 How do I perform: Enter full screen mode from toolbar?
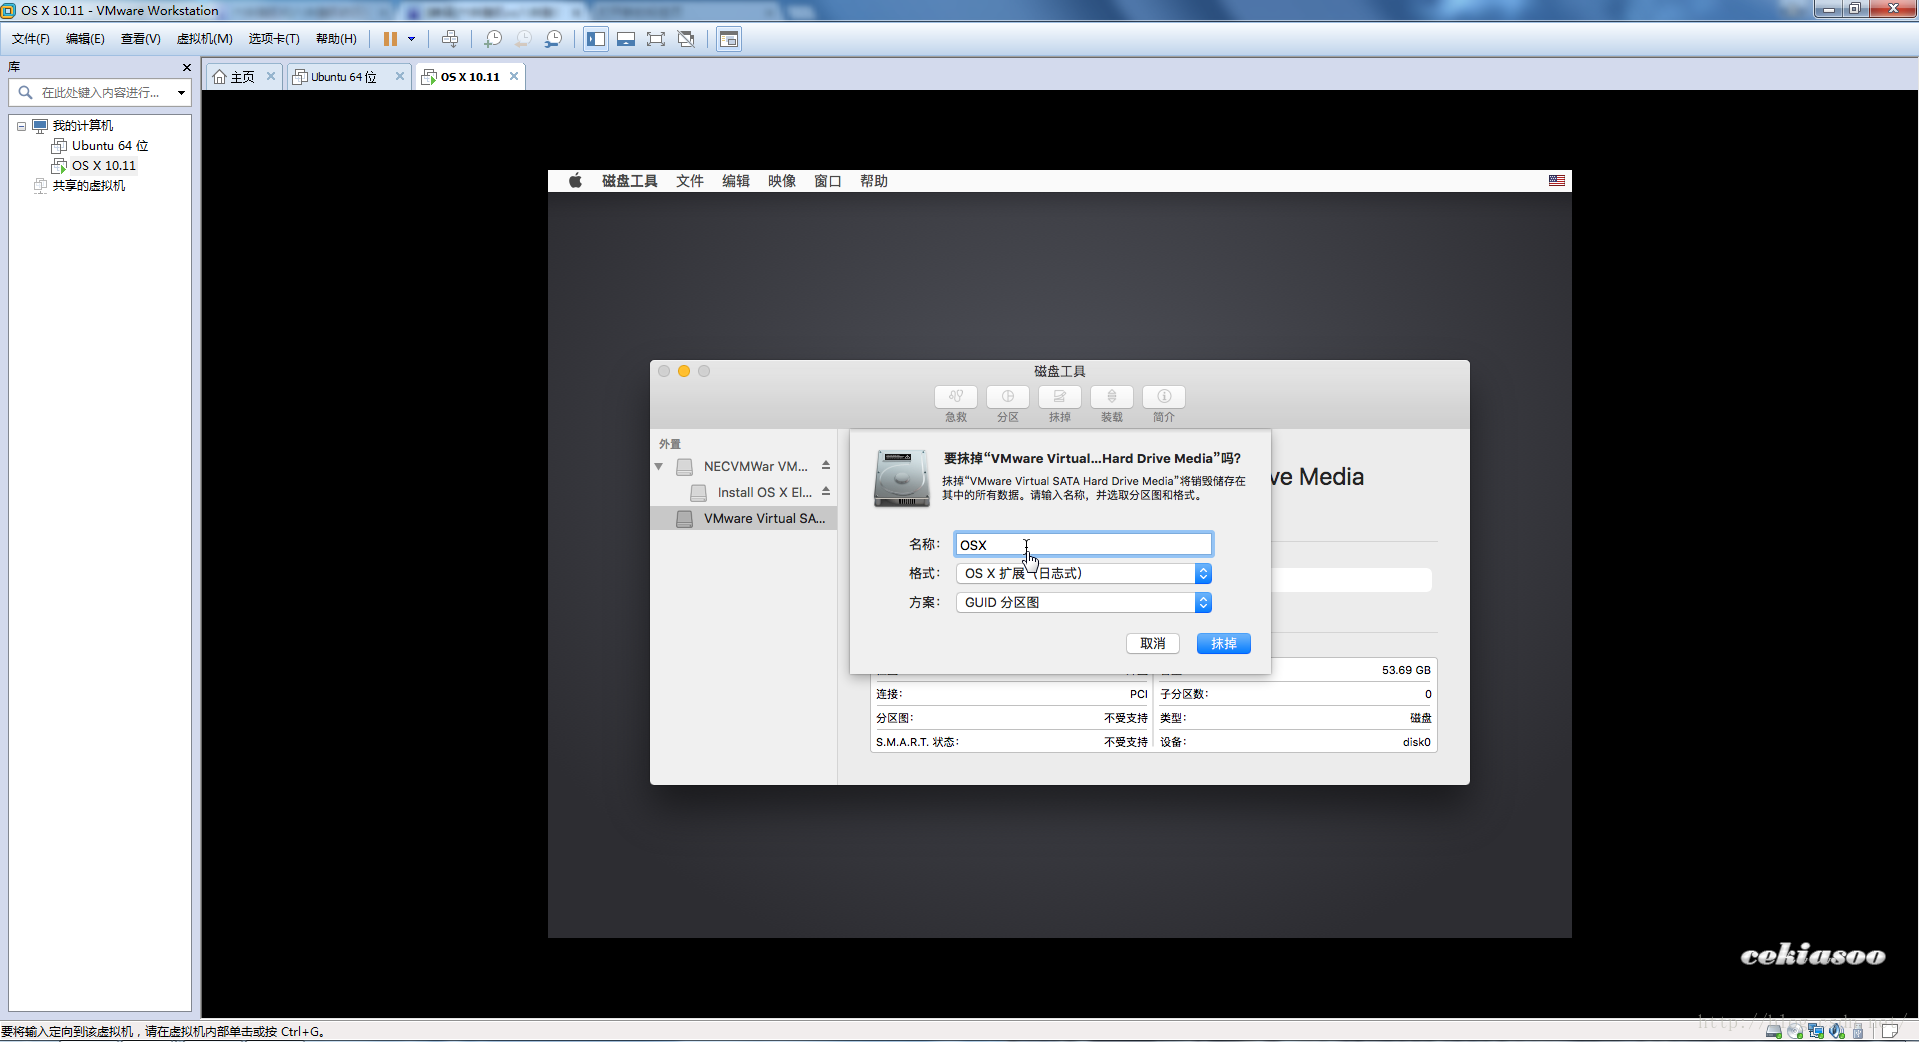[656, 39]
